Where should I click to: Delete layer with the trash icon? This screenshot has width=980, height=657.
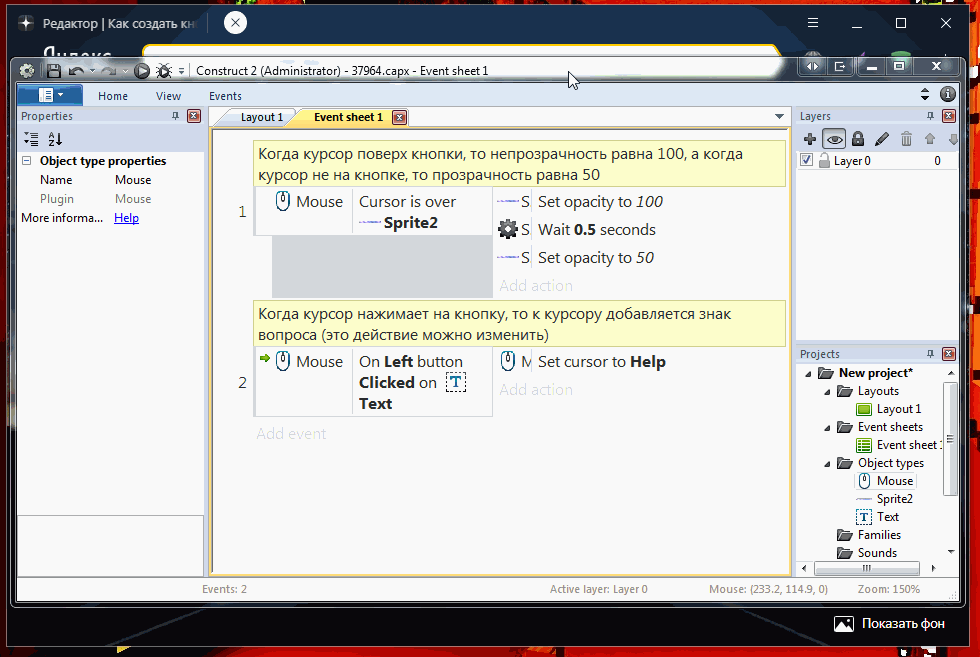point(906,139)
